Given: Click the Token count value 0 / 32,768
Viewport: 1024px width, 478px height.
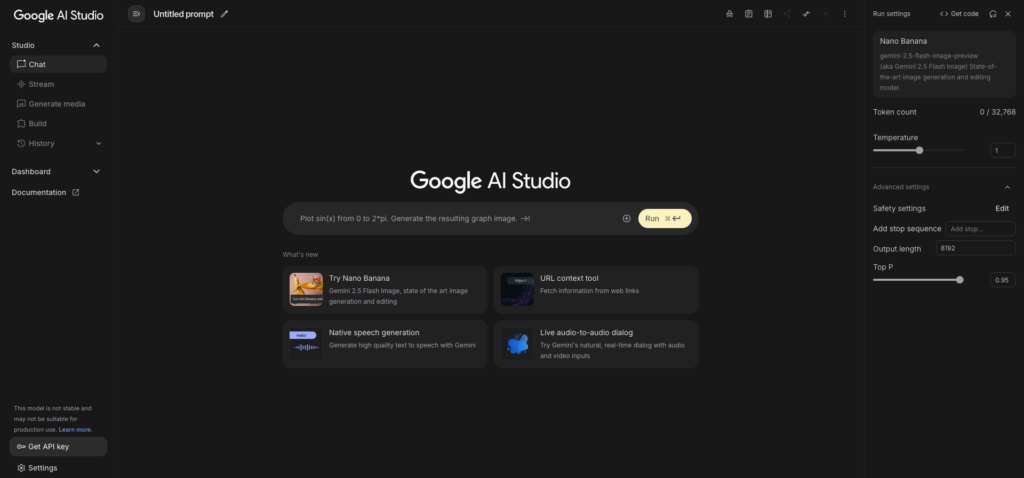Looking at the screenshot, I should (x=997, y=112).
